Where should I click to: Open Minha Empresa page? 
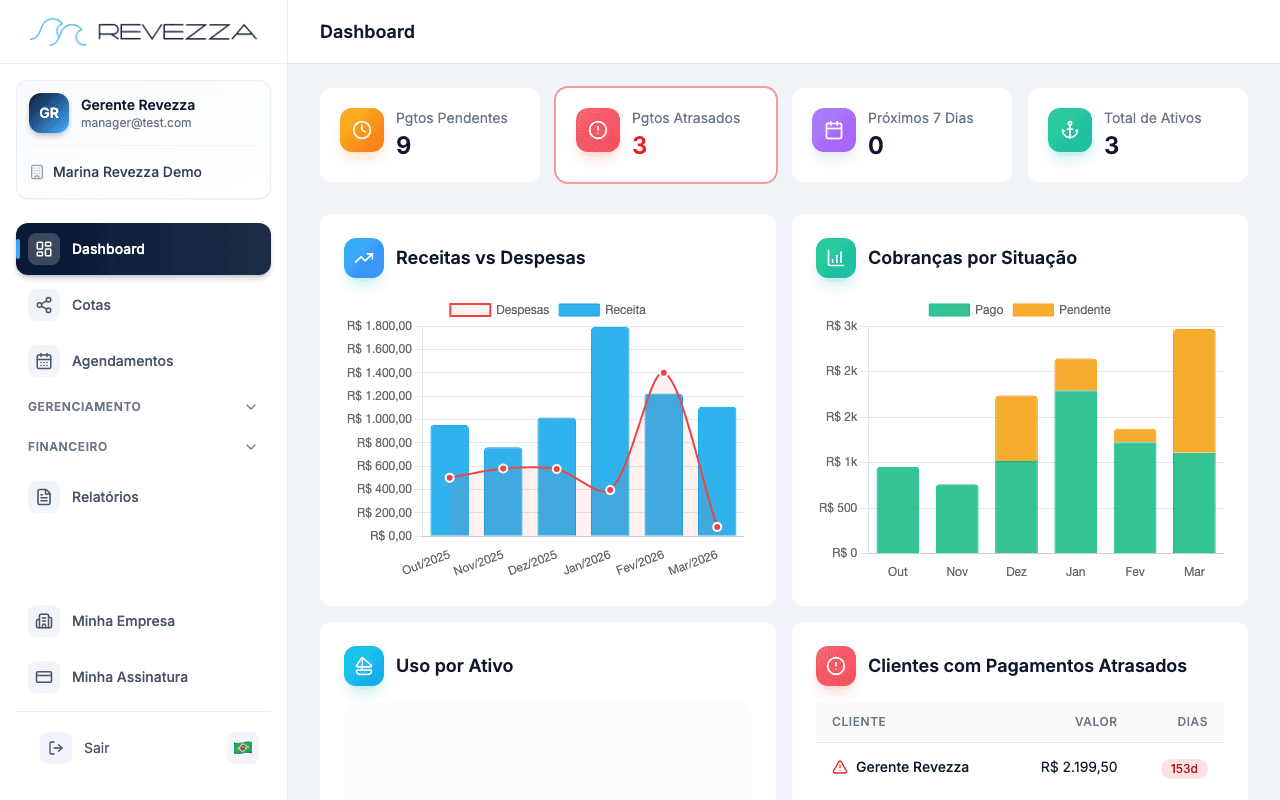[x=143, y=621]
